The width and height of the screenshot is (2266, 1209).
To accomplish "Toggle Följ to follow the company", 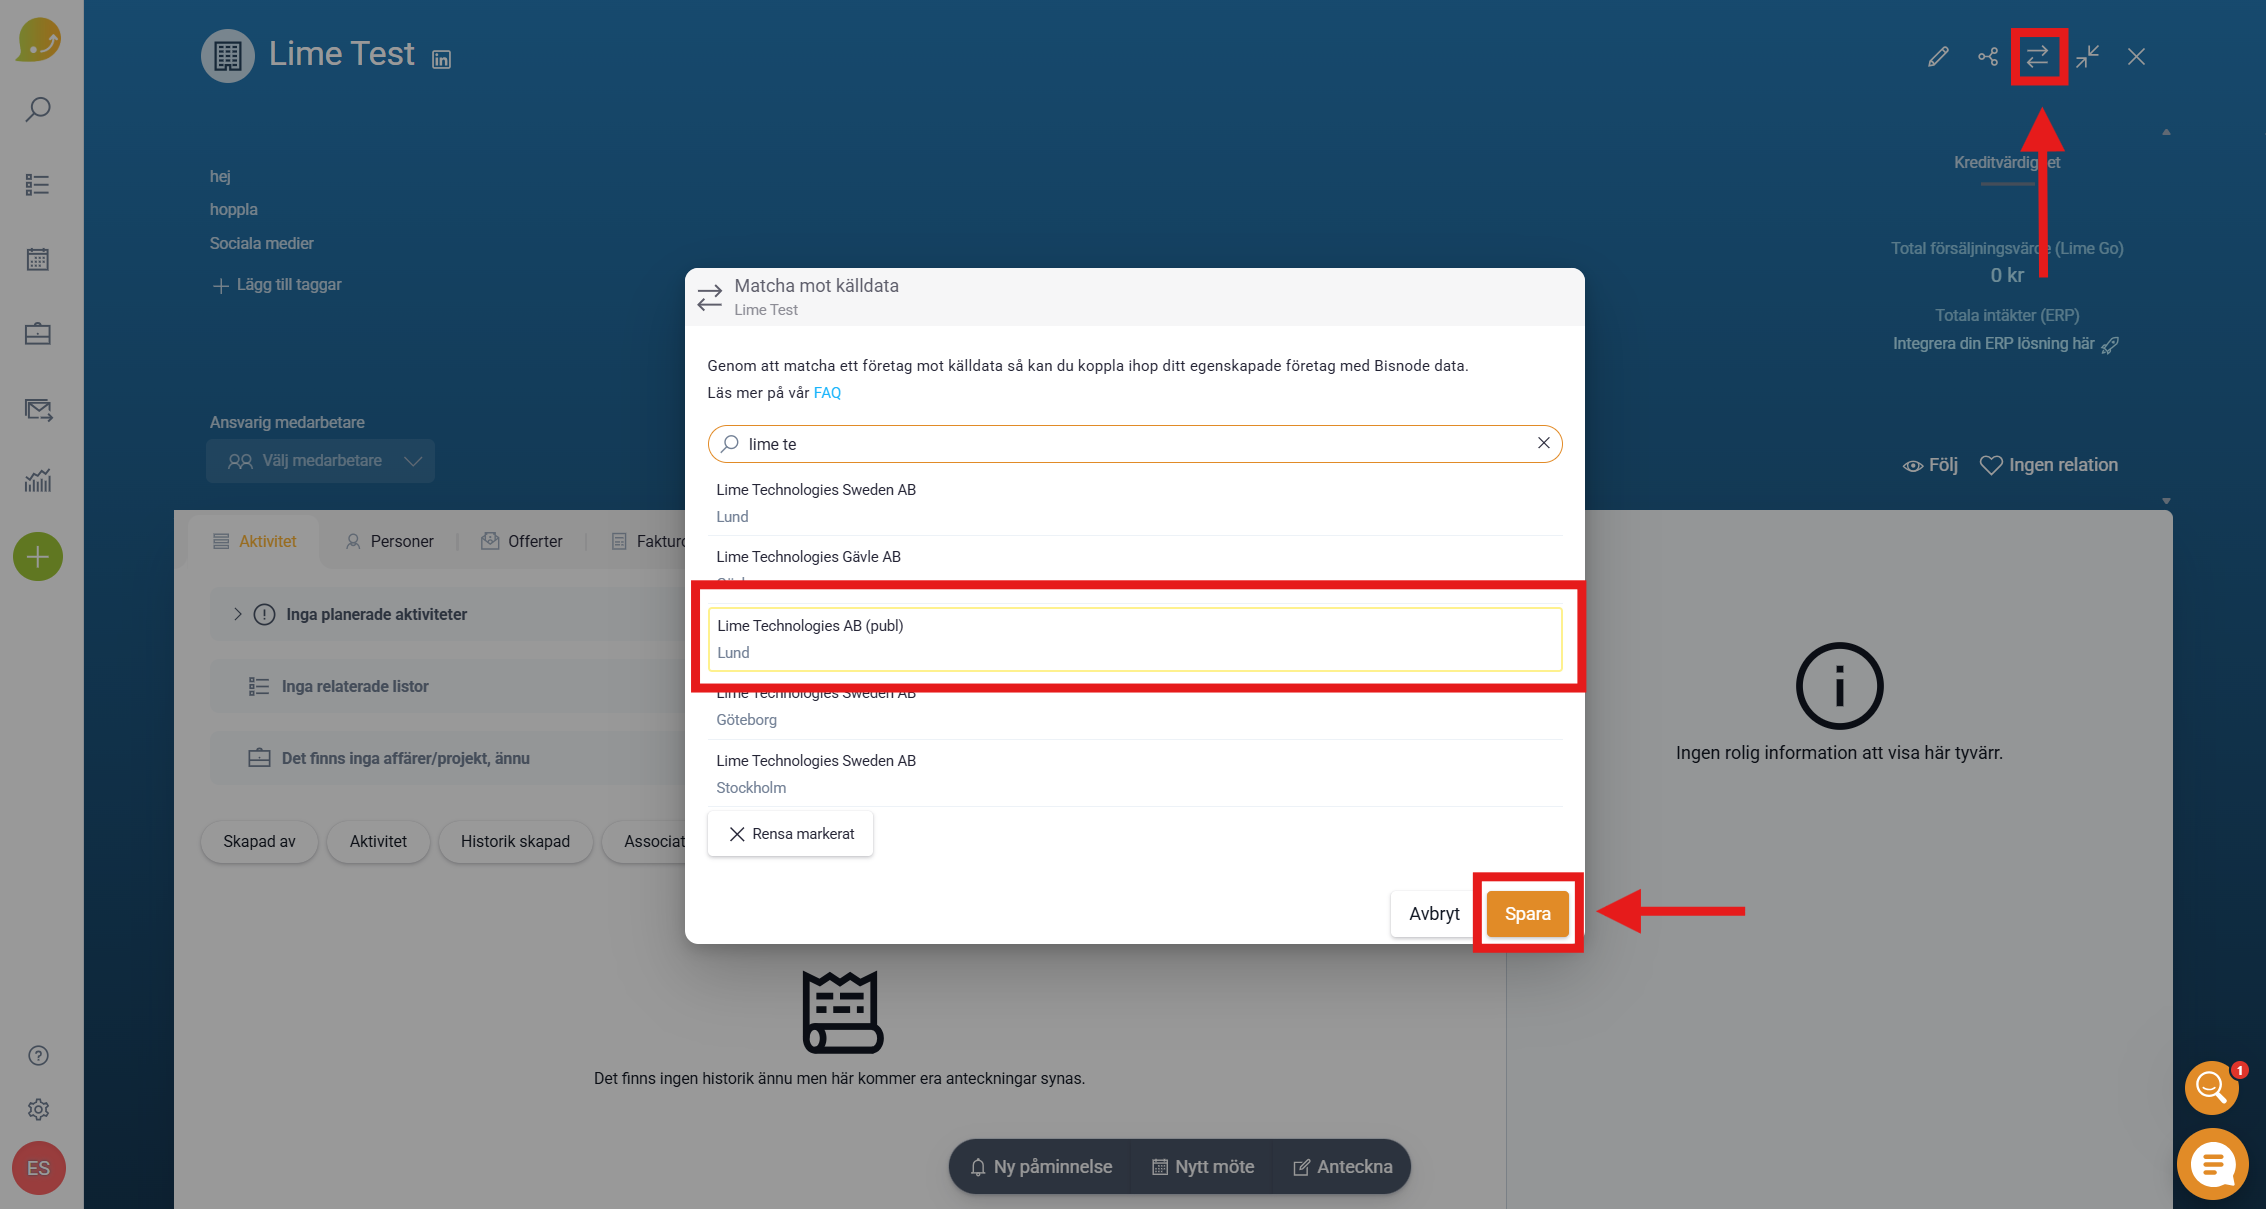I will 1930,465.
